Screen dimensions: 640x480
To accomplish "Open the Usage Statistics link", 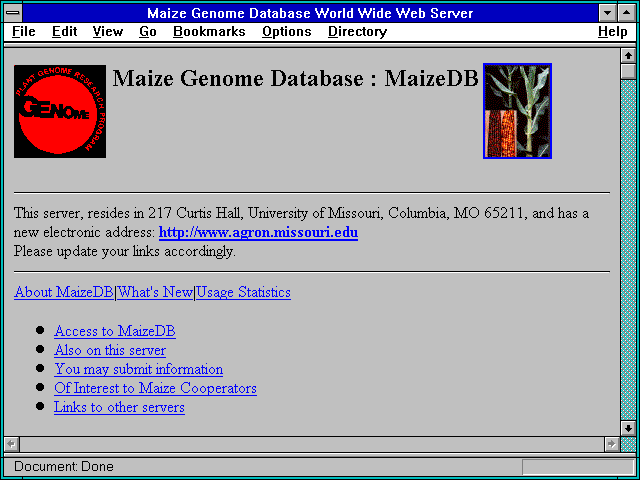I will tap(244, 292).
